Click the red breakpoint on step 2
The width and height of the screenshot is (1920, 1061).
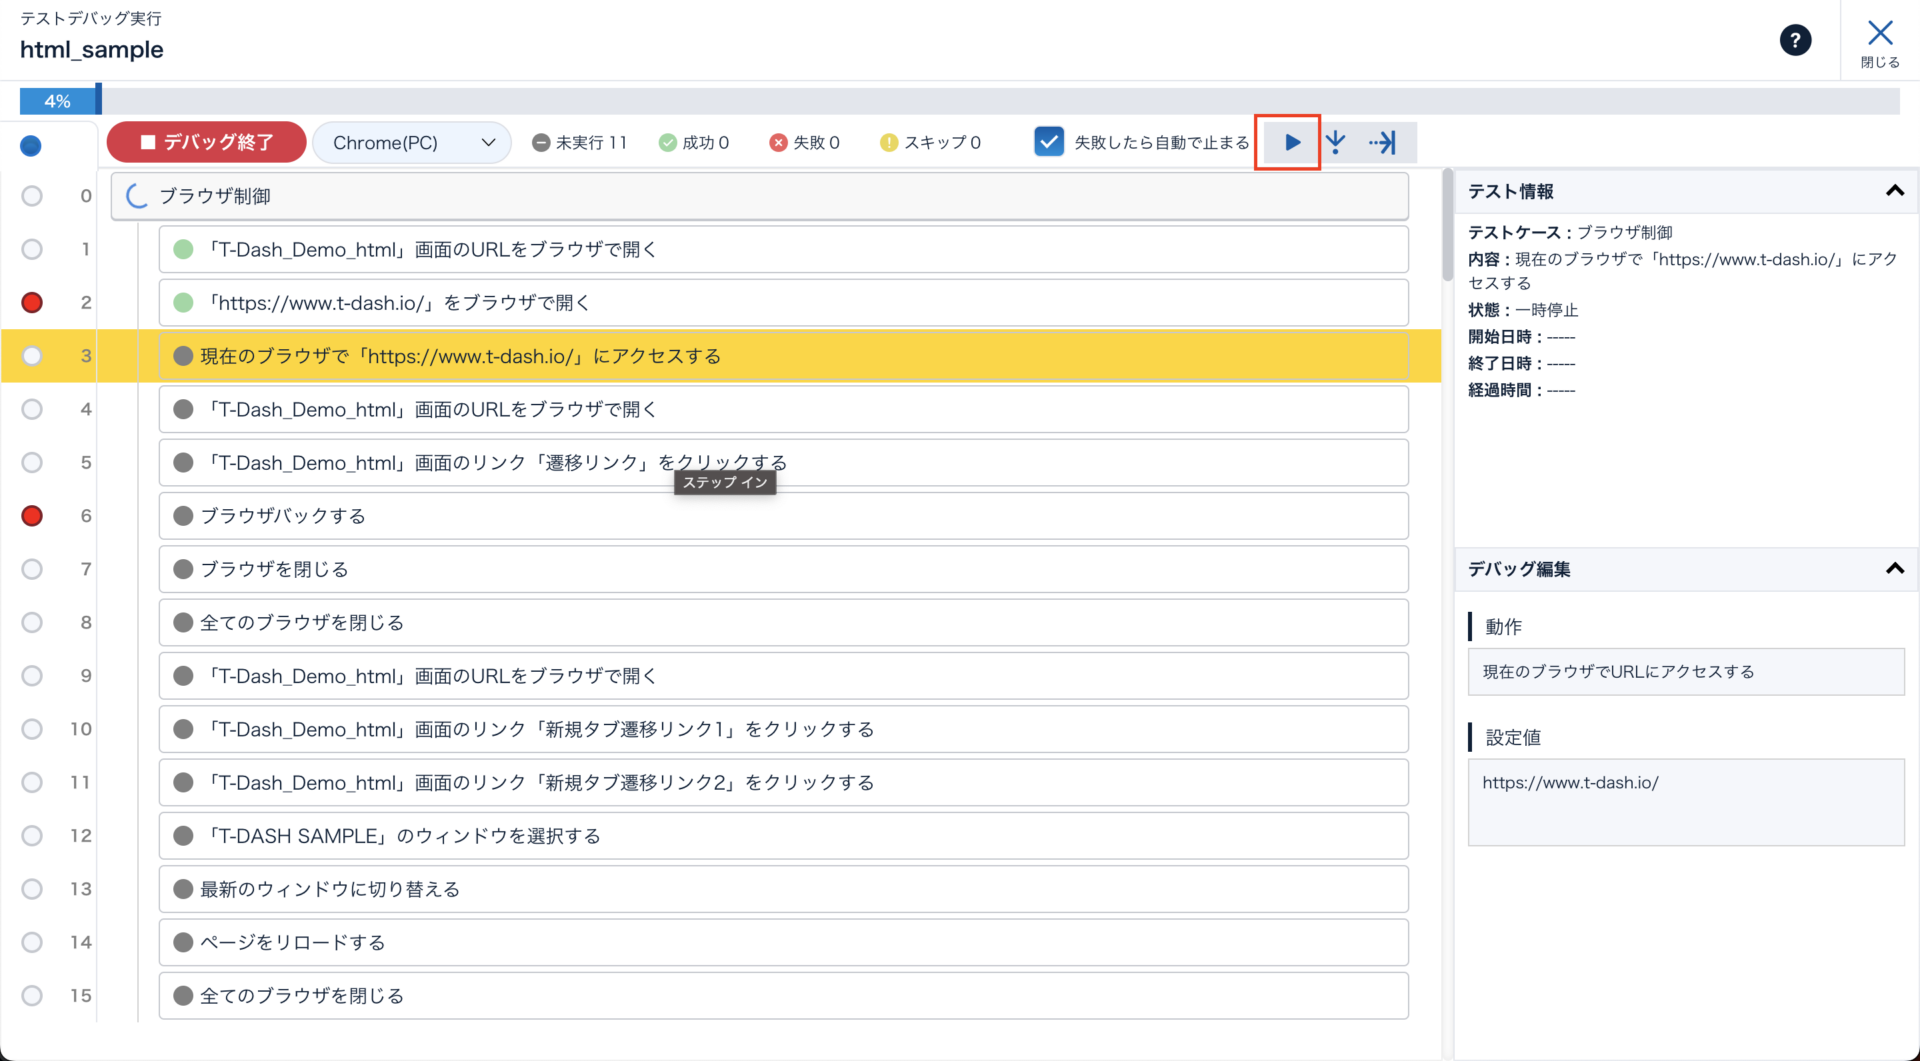tap(32, 303)
